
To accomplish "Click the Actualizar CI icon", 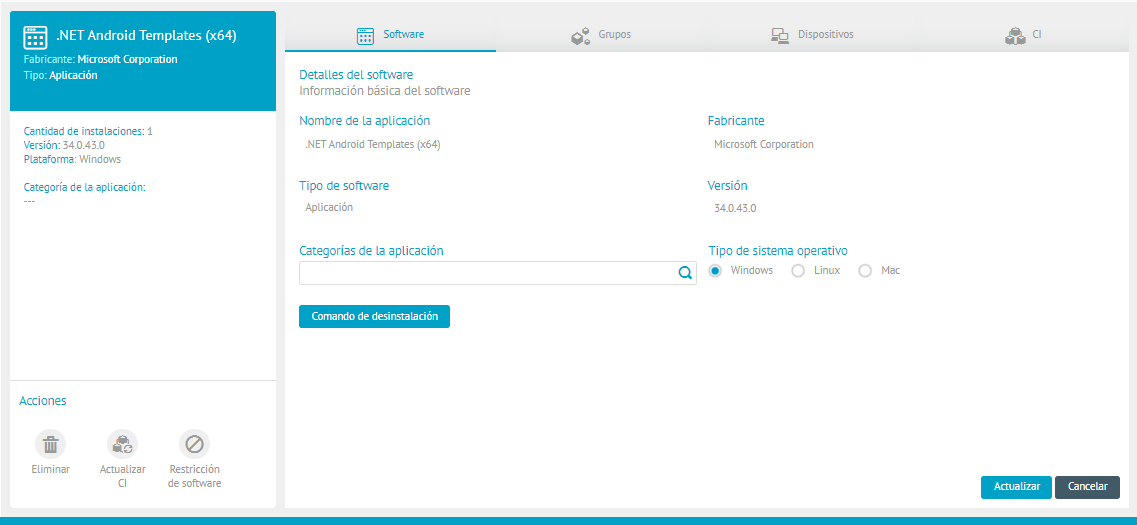I will (123, 445).
